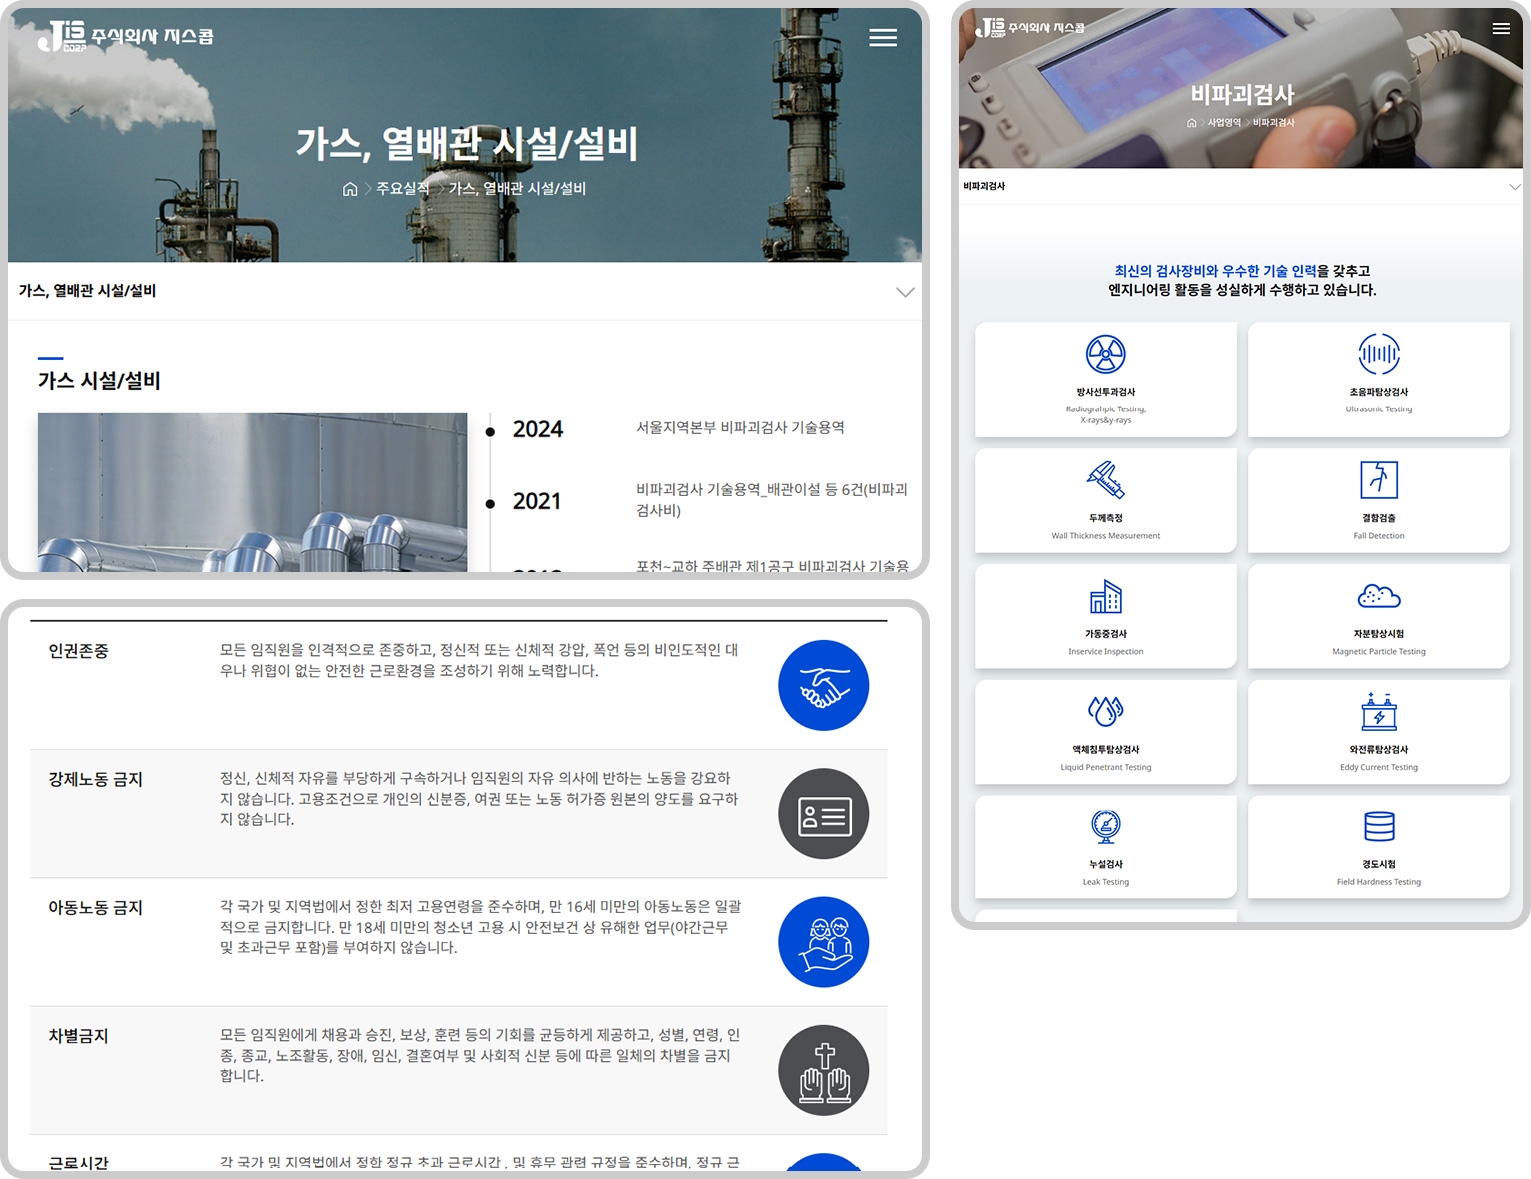Click 가스, 열배관 시설/설비 breadcrumb link
Viewport: 1531px width, 1179px height.
click(517, 189)
